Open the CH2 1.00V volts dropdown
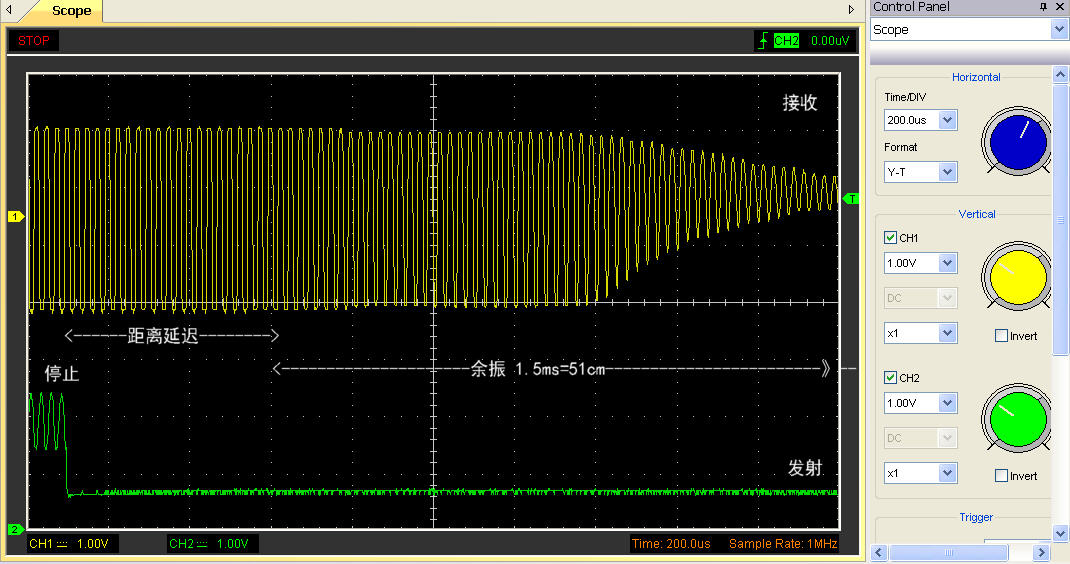Image resolution: width=1070 pixels, height=564 pixels. [947, 403]
